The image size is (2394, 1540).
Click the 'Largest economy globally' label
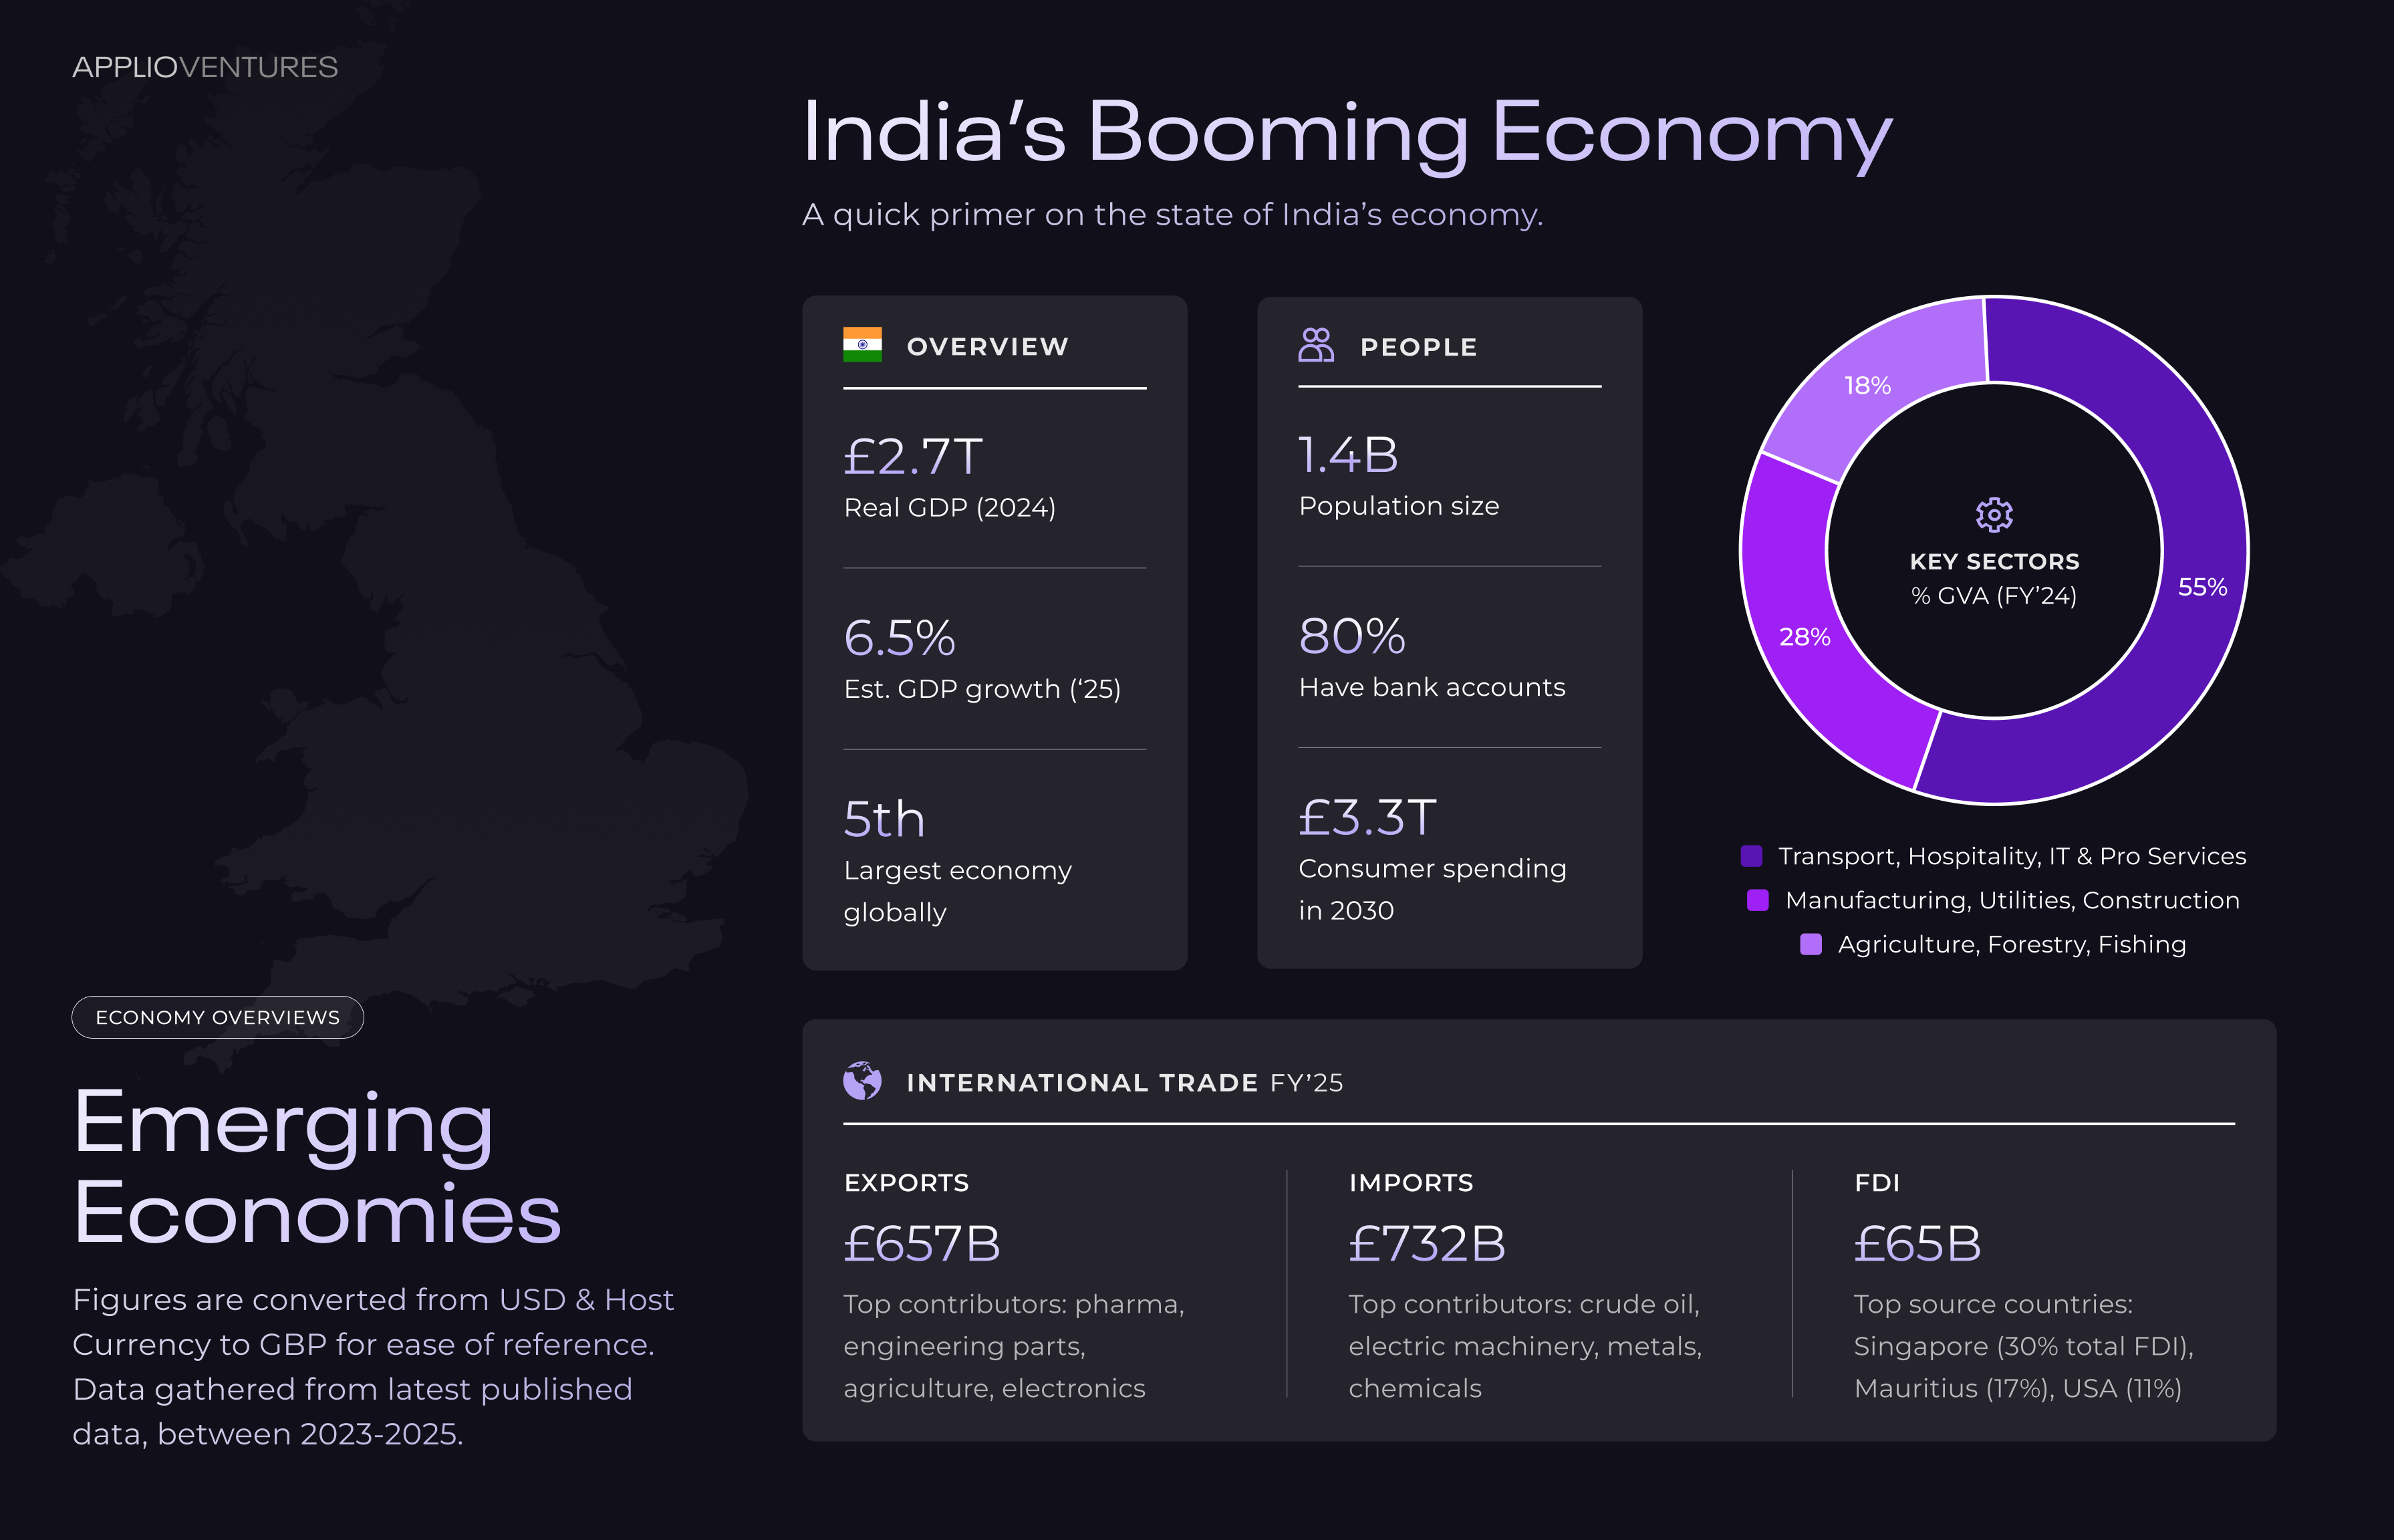957,891
